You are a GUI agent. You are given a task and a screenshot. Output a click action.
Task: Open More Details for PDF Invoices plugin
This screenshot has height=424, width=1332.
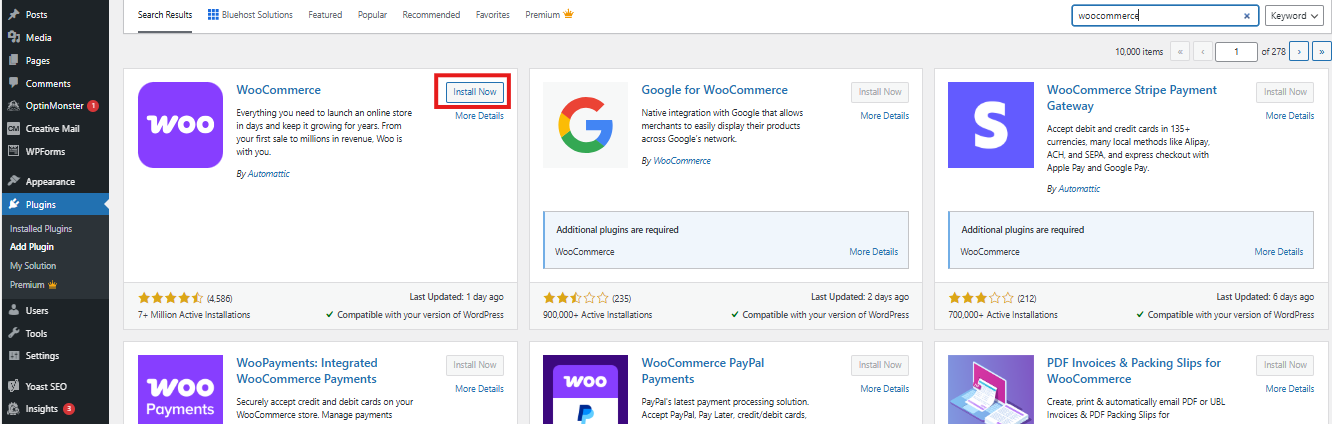click(x=1290, y=389)
